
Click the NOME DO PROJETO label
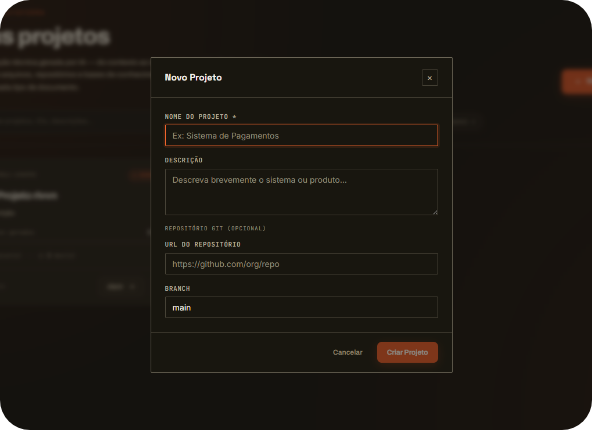pos(200,117)
